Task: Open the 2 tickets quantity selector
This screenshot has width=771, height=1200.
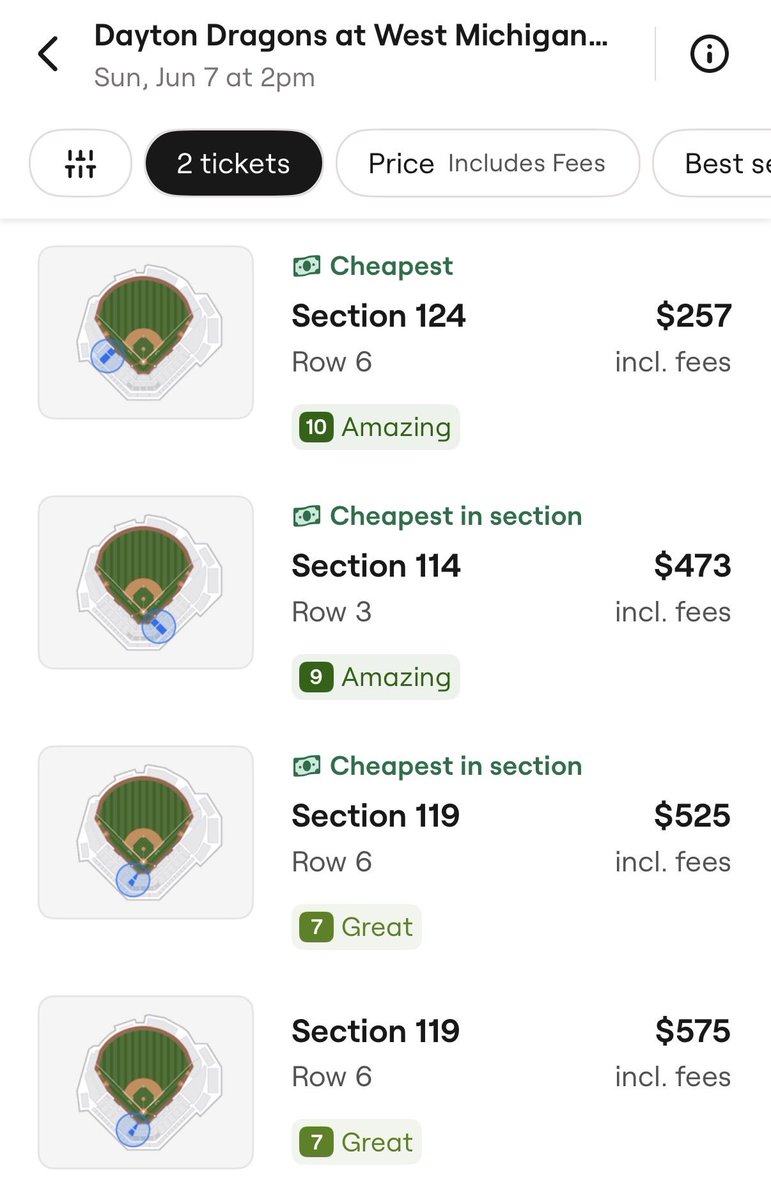Action: point(234,163)
